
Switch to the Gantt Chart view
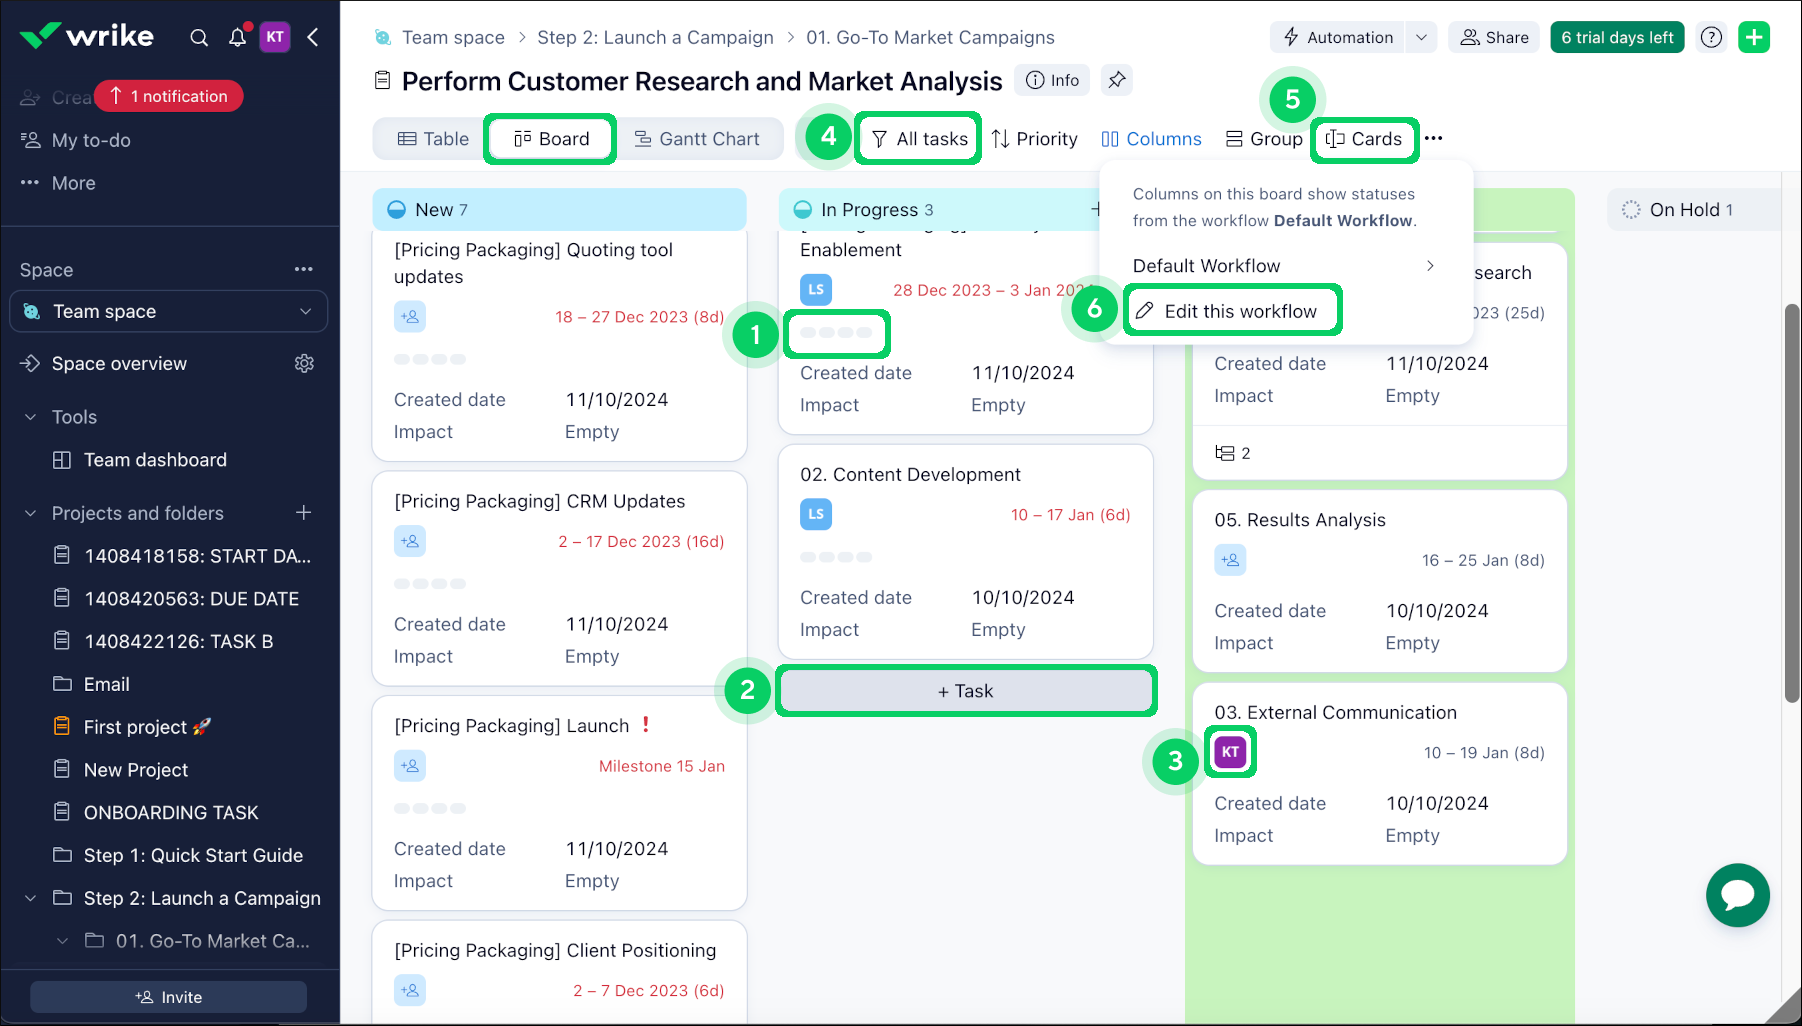(697, 139)
